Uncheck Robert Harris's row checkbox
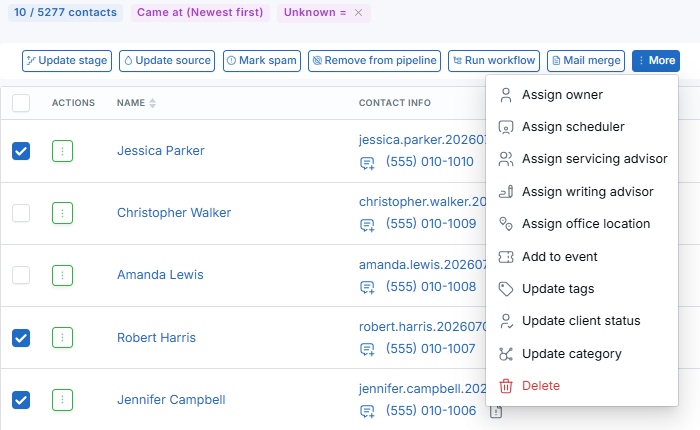Screen dimensions: 700x430 point(21,338)
